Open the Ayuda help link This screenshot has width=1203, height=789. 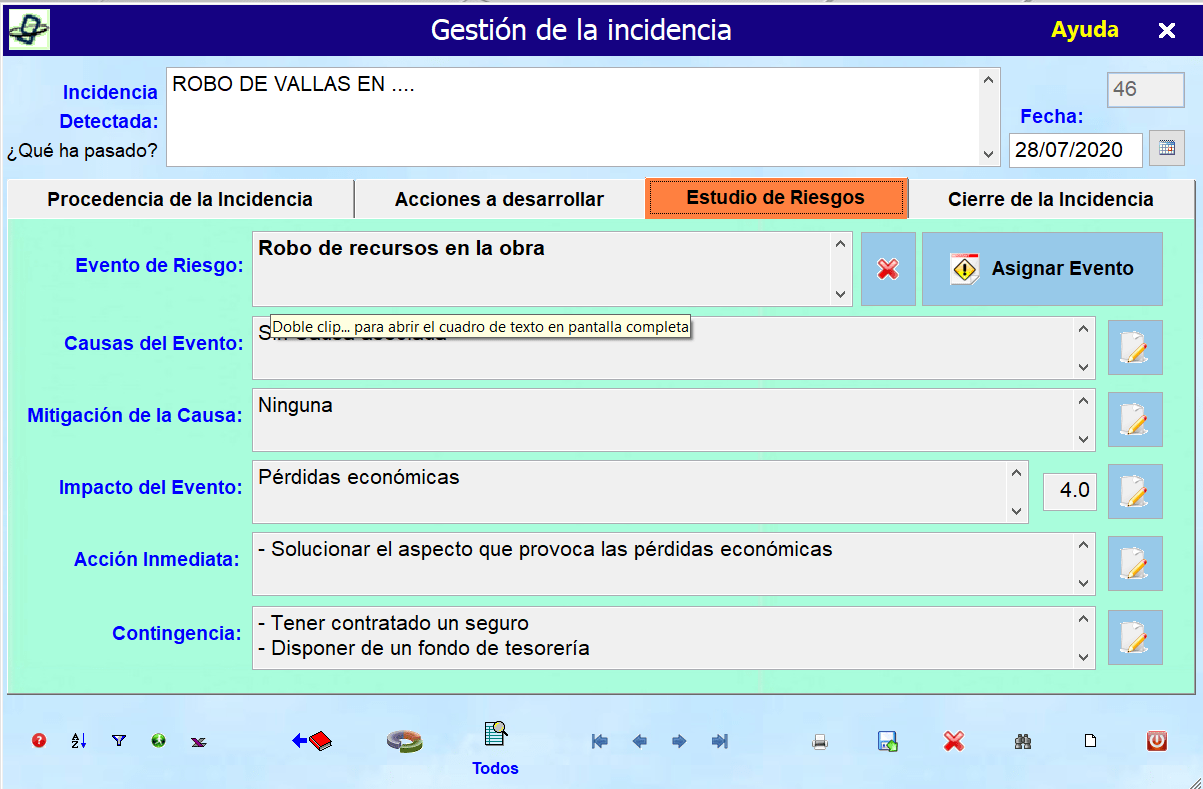pos(1085,29)
